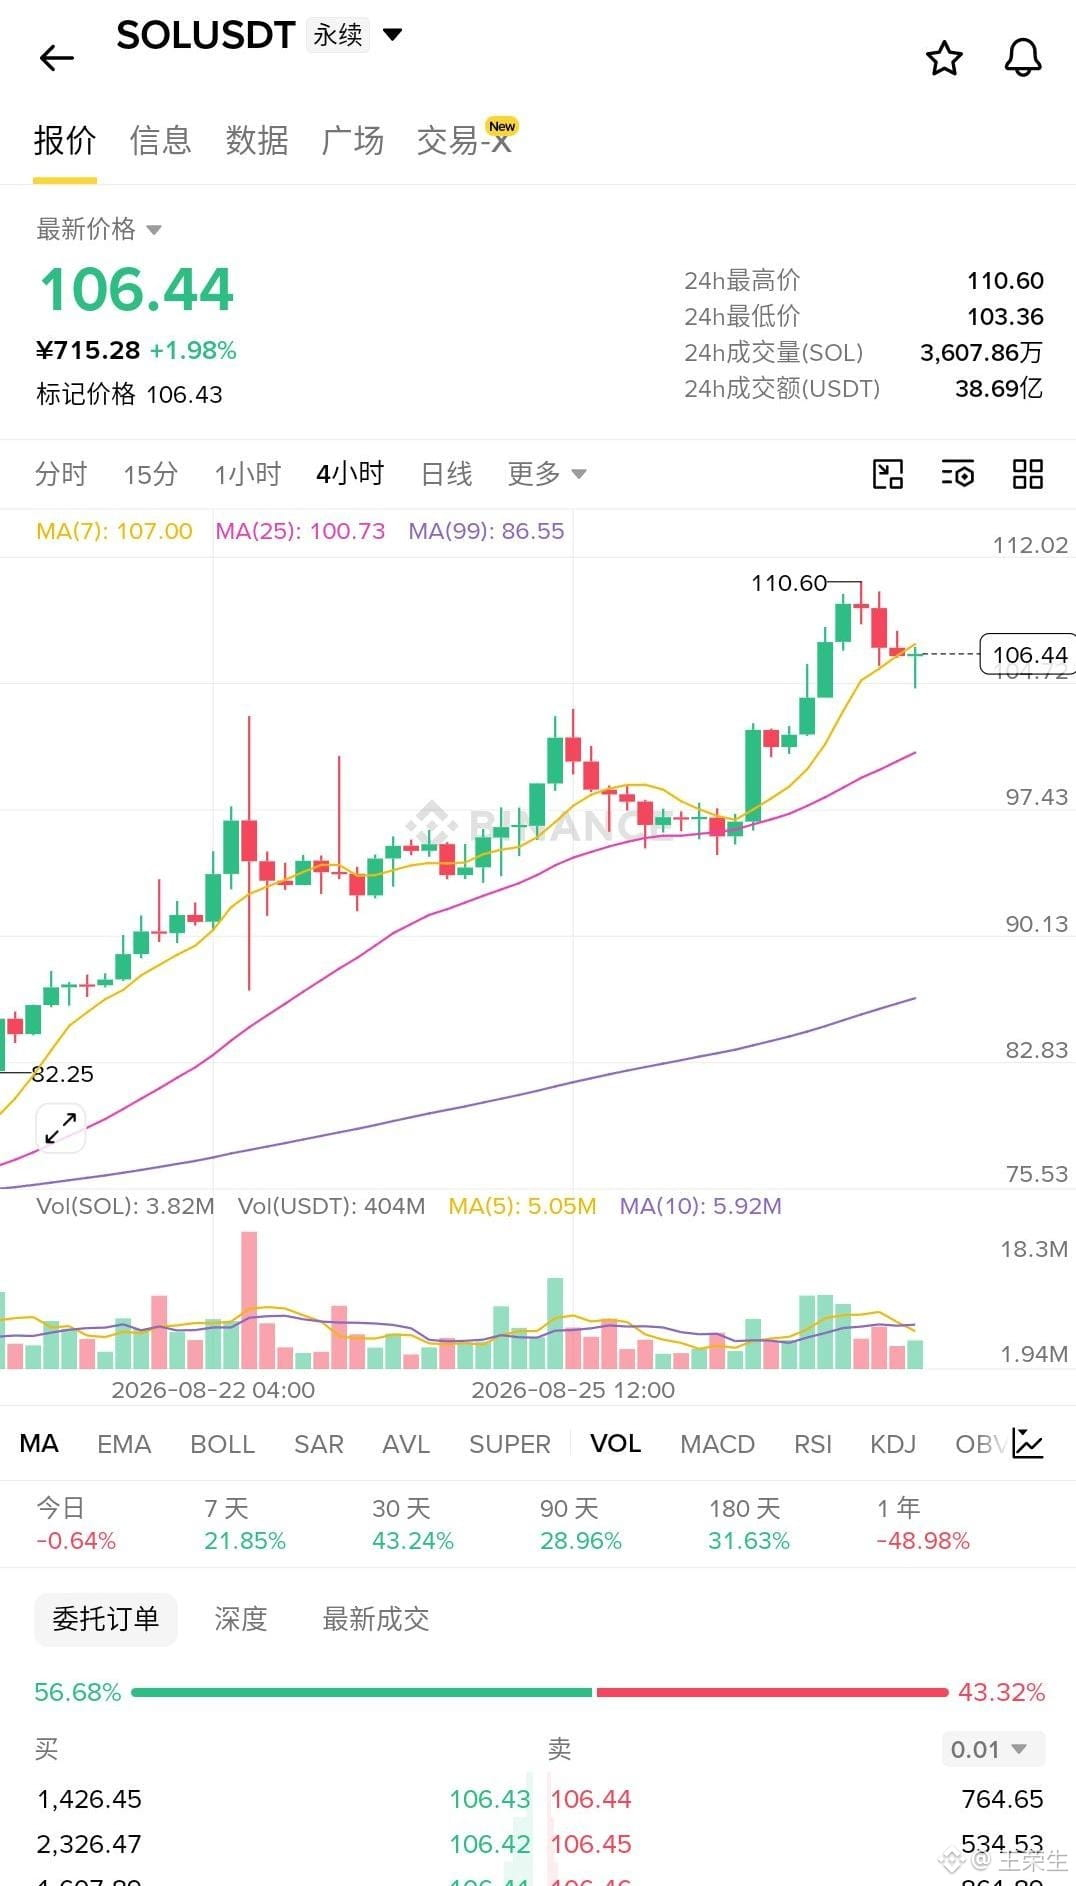
Task: Select the 1小时 timeframe
Action: pyautogui.click(x=248, y=473)
